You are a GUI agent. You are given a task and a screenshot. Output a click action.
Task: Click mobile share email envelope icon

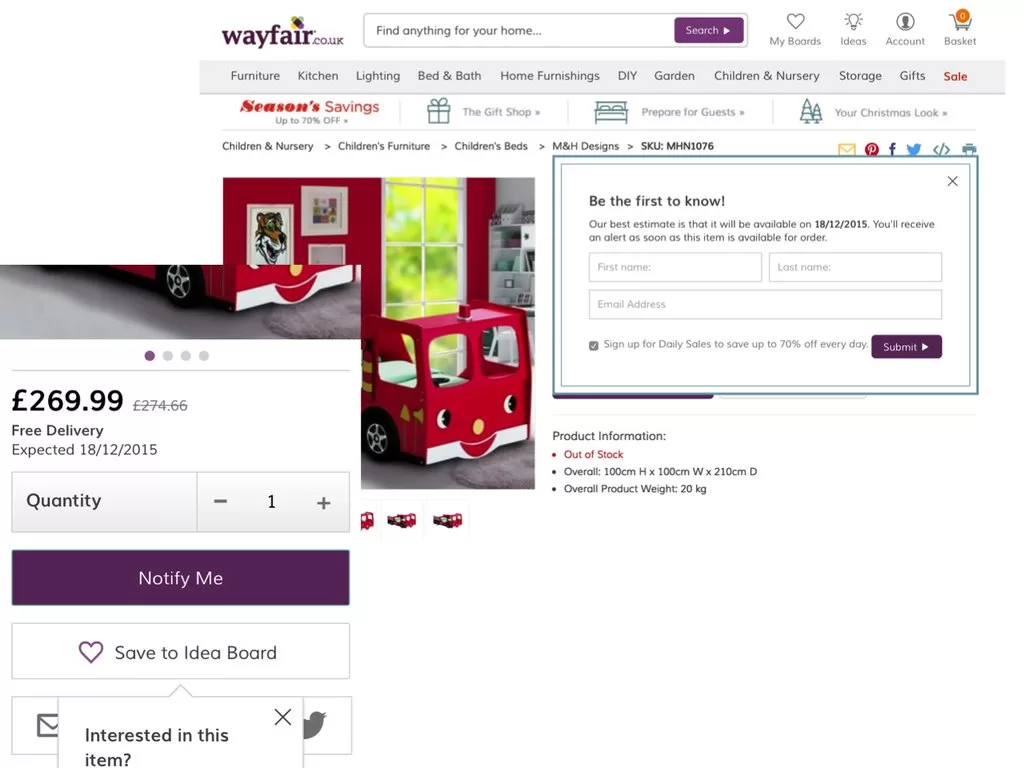[x=48, y=725]
